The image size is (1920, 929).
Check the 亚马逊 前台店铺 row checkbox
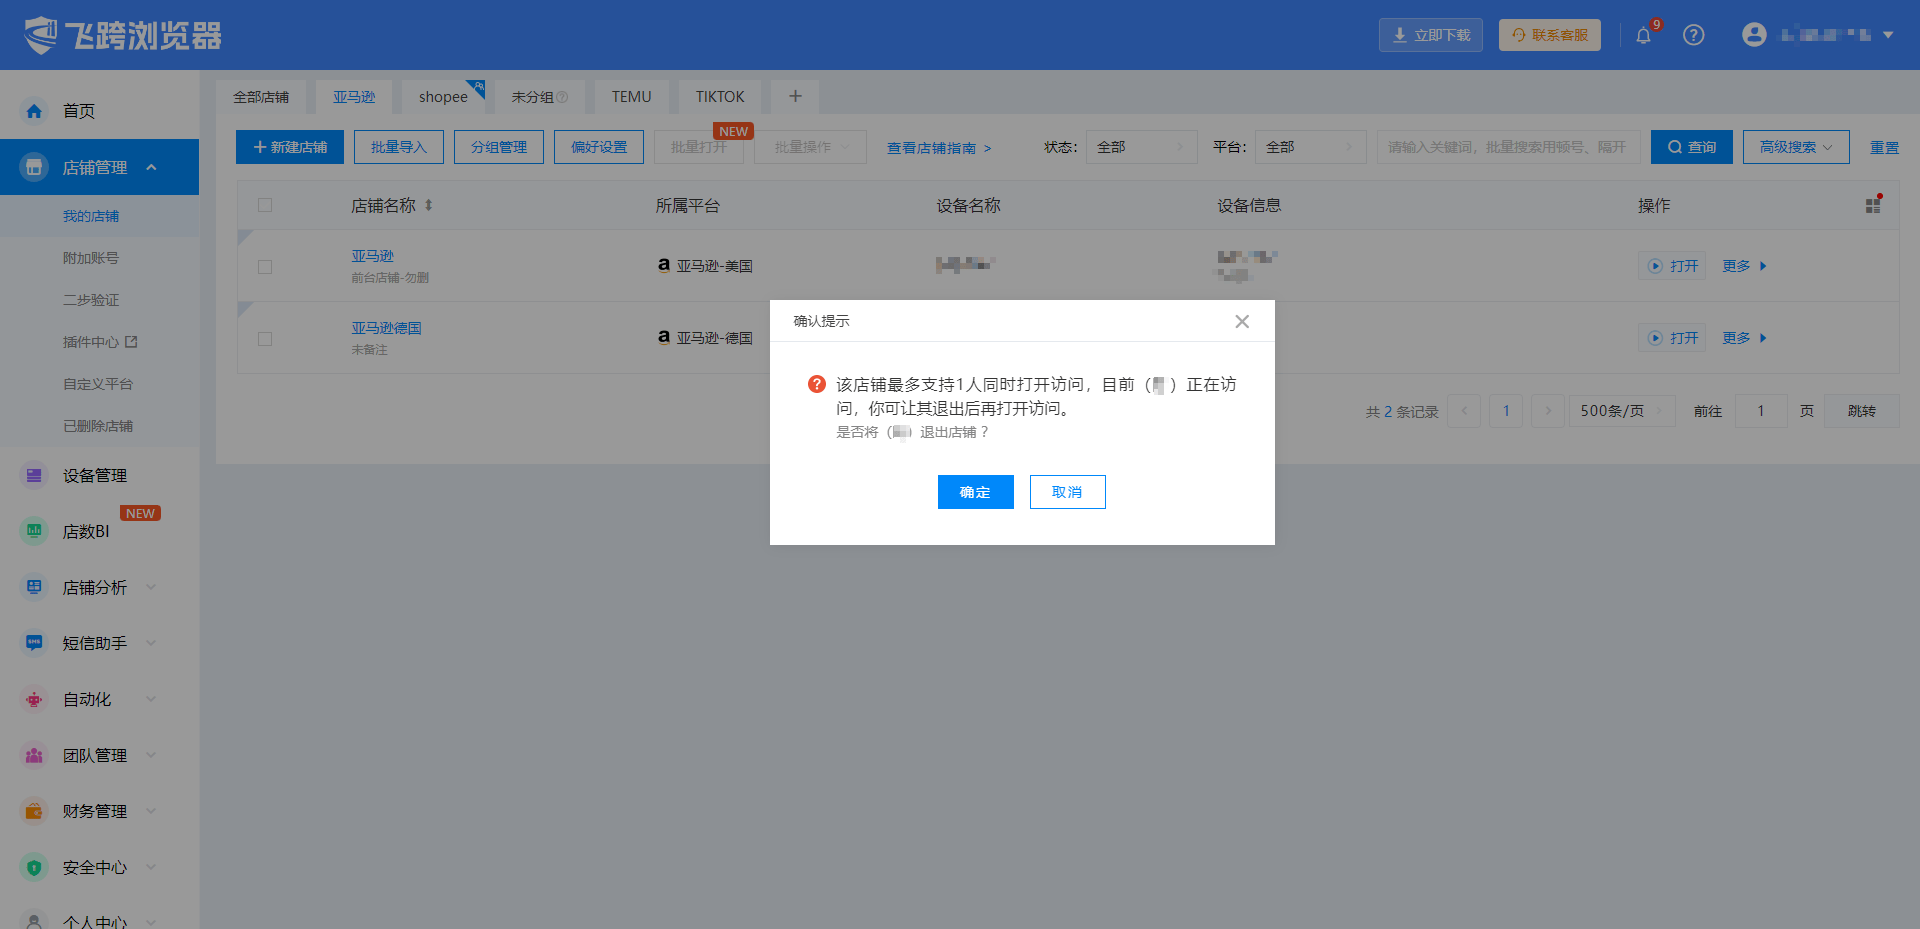click(265, 267)
